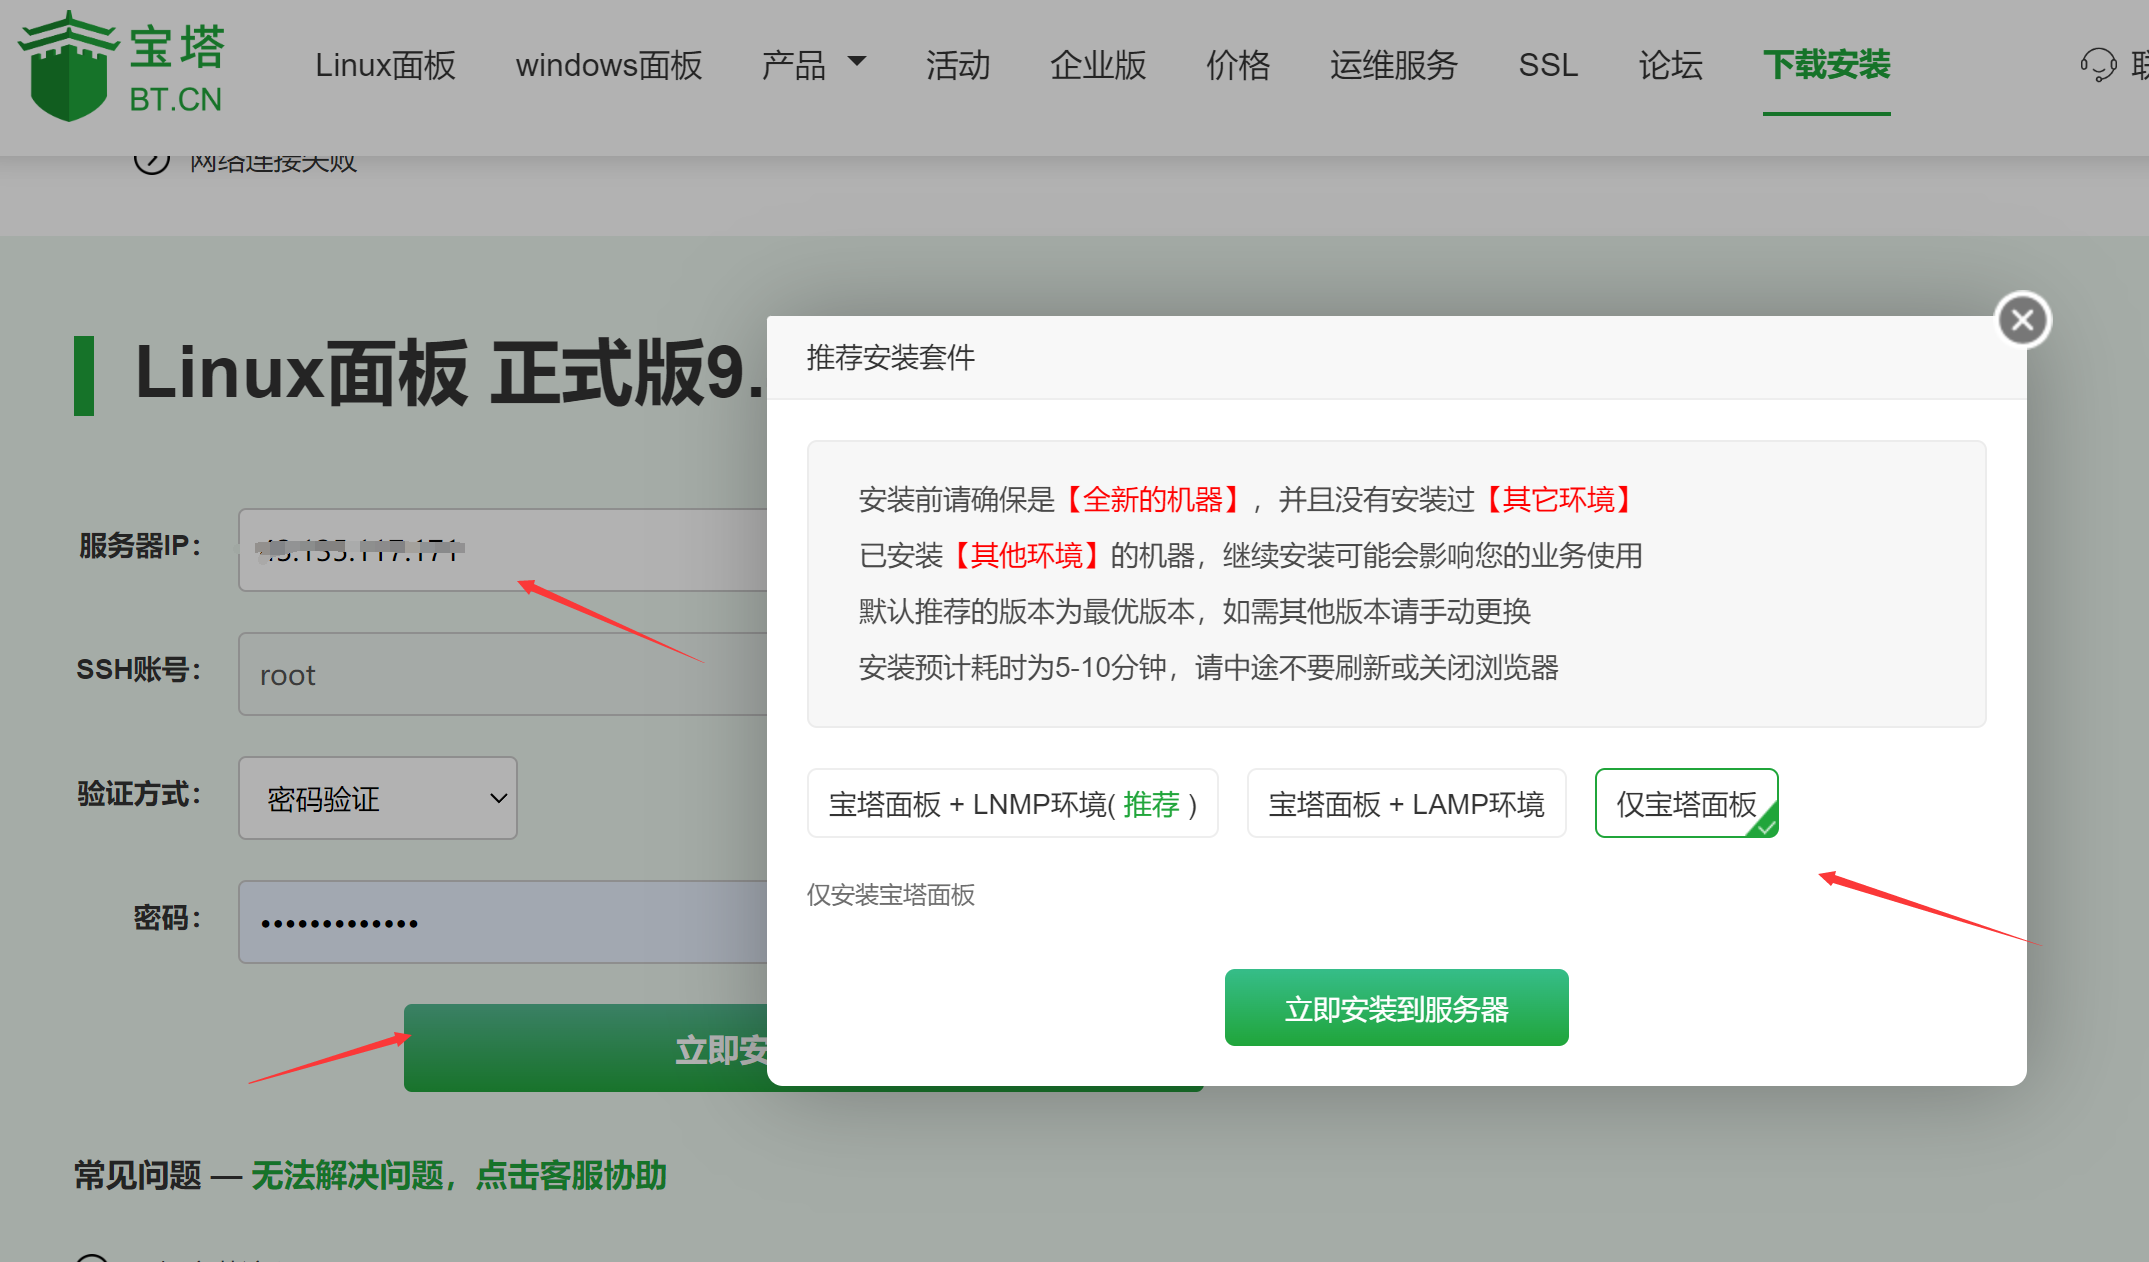Image resolution: width=2149 pixels, height=1262 pixels.
Task: Click 立即安装到服务器 green button
Action: (x=1396, y=1008)
